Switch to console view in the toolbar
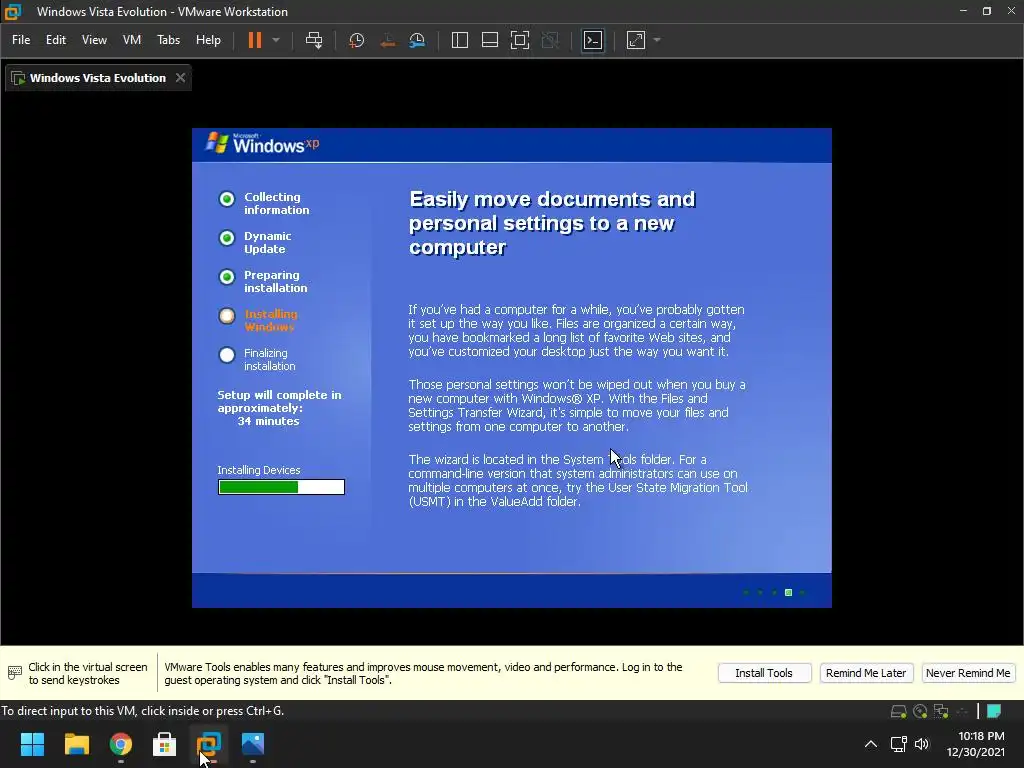This screenshot has width=1024, height=768. 593,40
